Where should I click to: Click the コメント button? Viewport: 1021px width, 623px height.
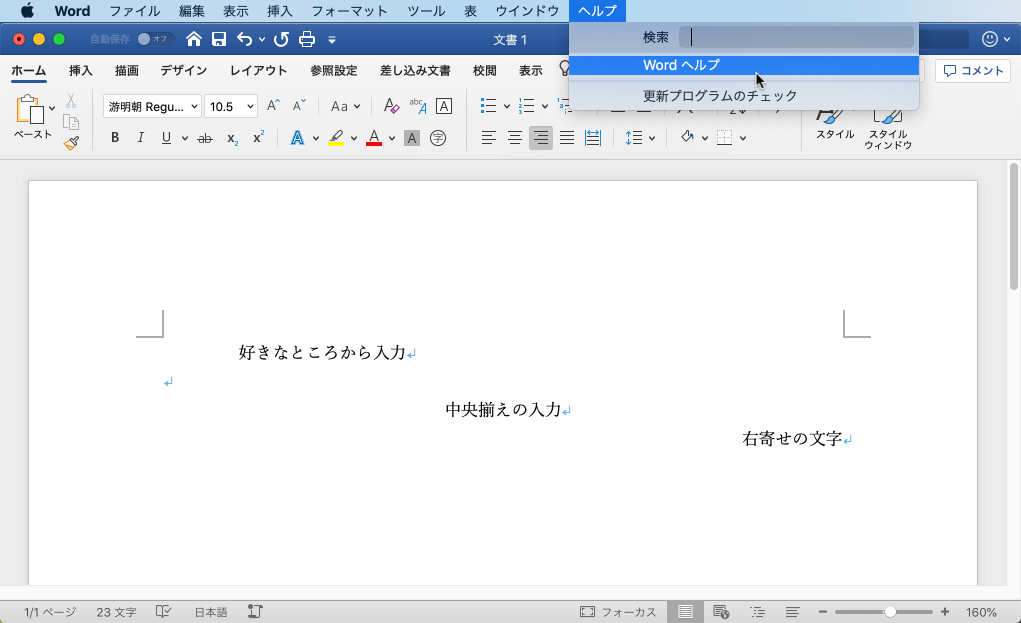973,71
